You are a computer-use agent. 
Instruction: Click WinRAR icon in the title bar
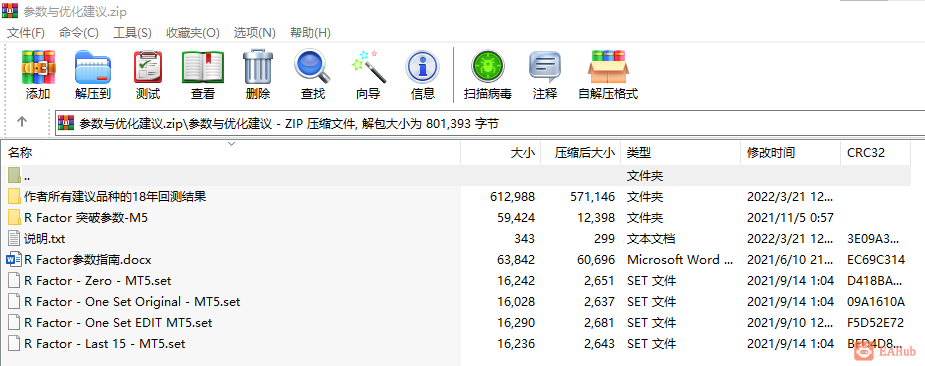point(9,11)
